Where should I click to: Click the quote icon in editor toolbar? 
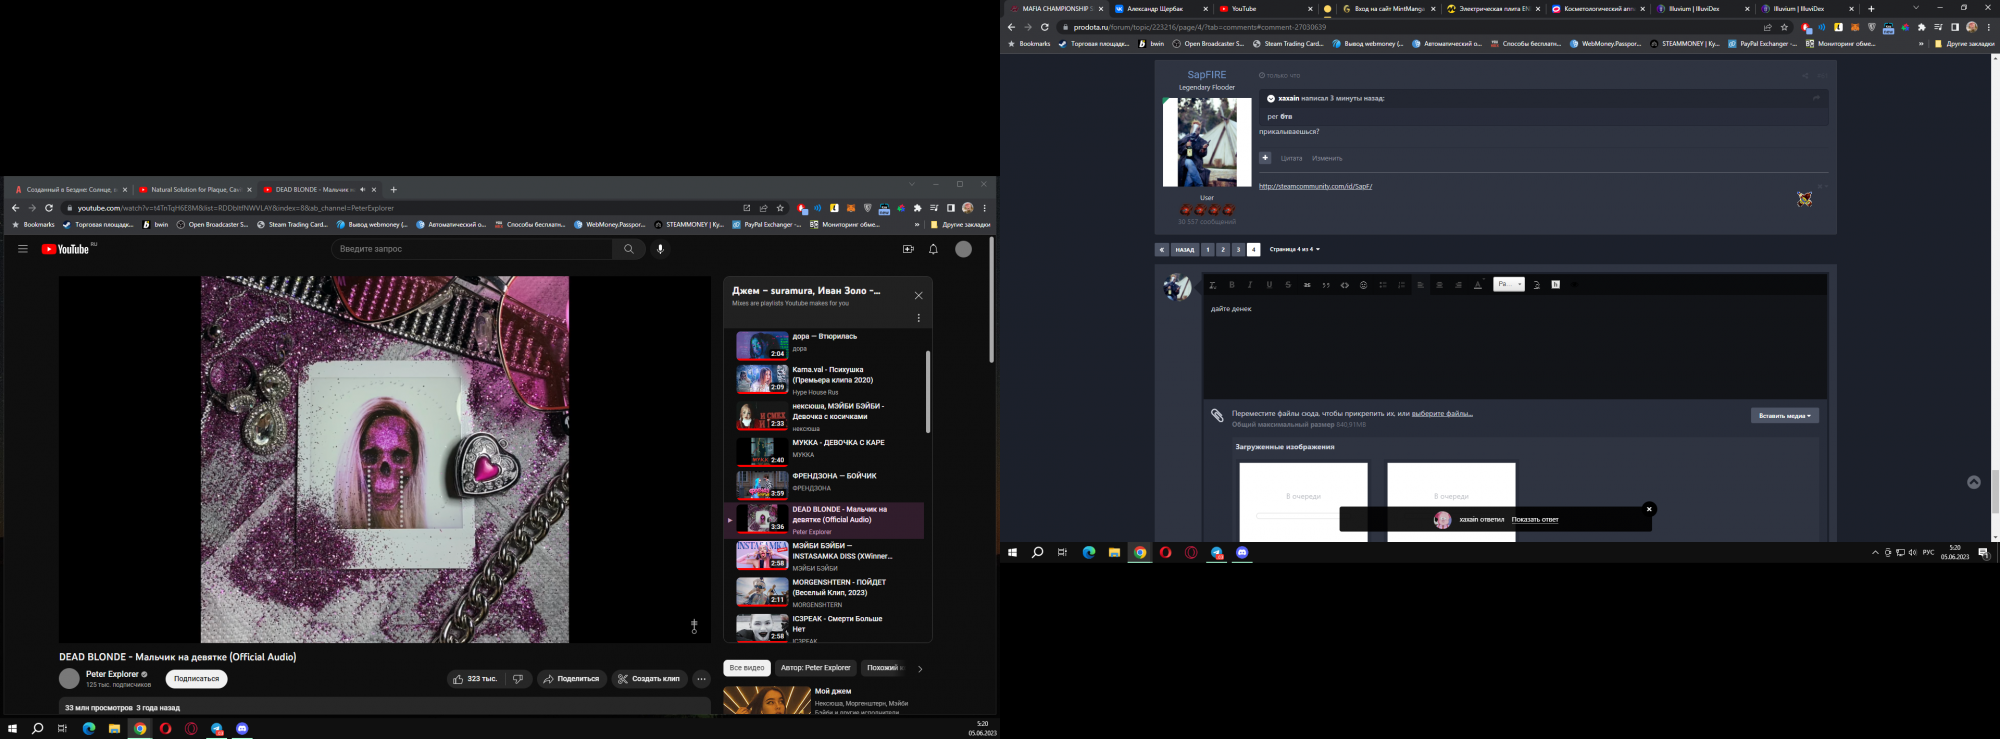[x=1326, y=285]
